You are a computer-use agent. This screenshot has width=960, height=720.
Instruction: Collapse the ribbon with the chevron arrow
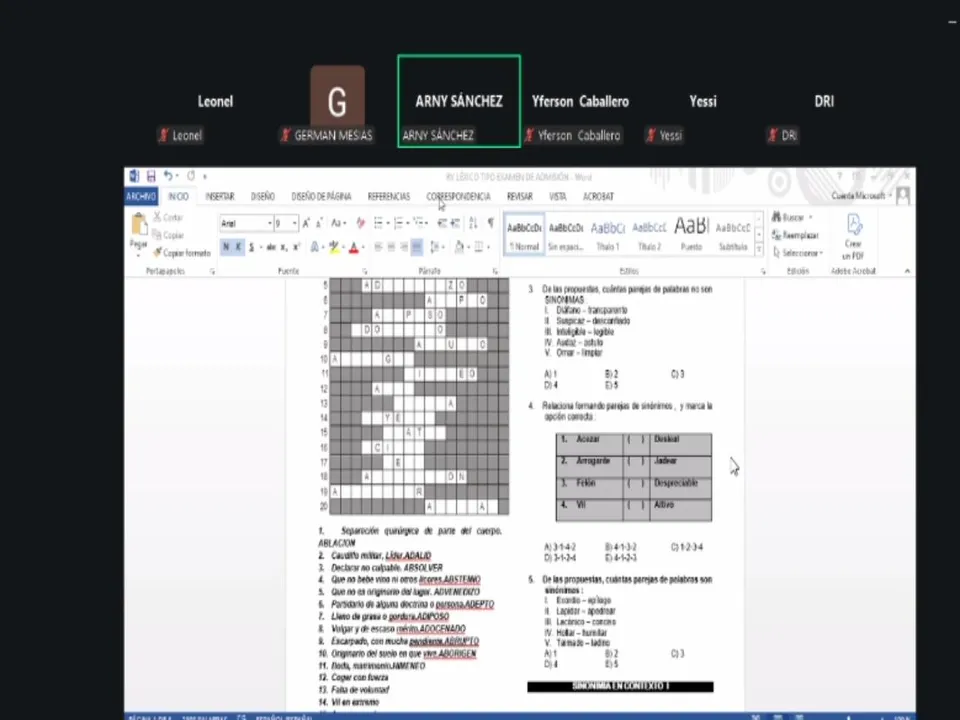click(907, 271)
